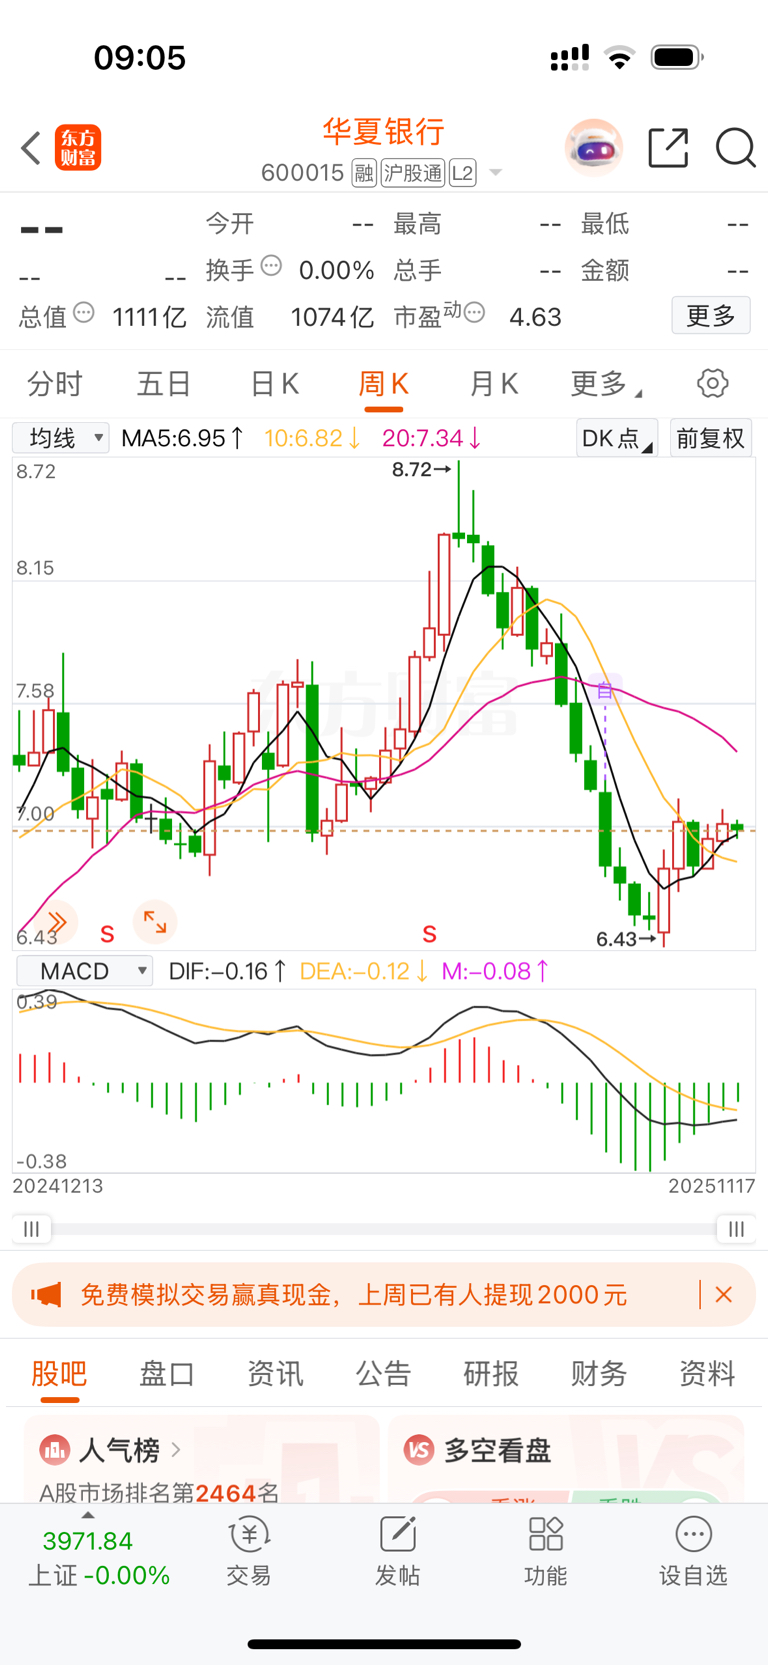Tap the stock code 600015
Viewport: 769px width, 1665px height.
tap(302, 173)
